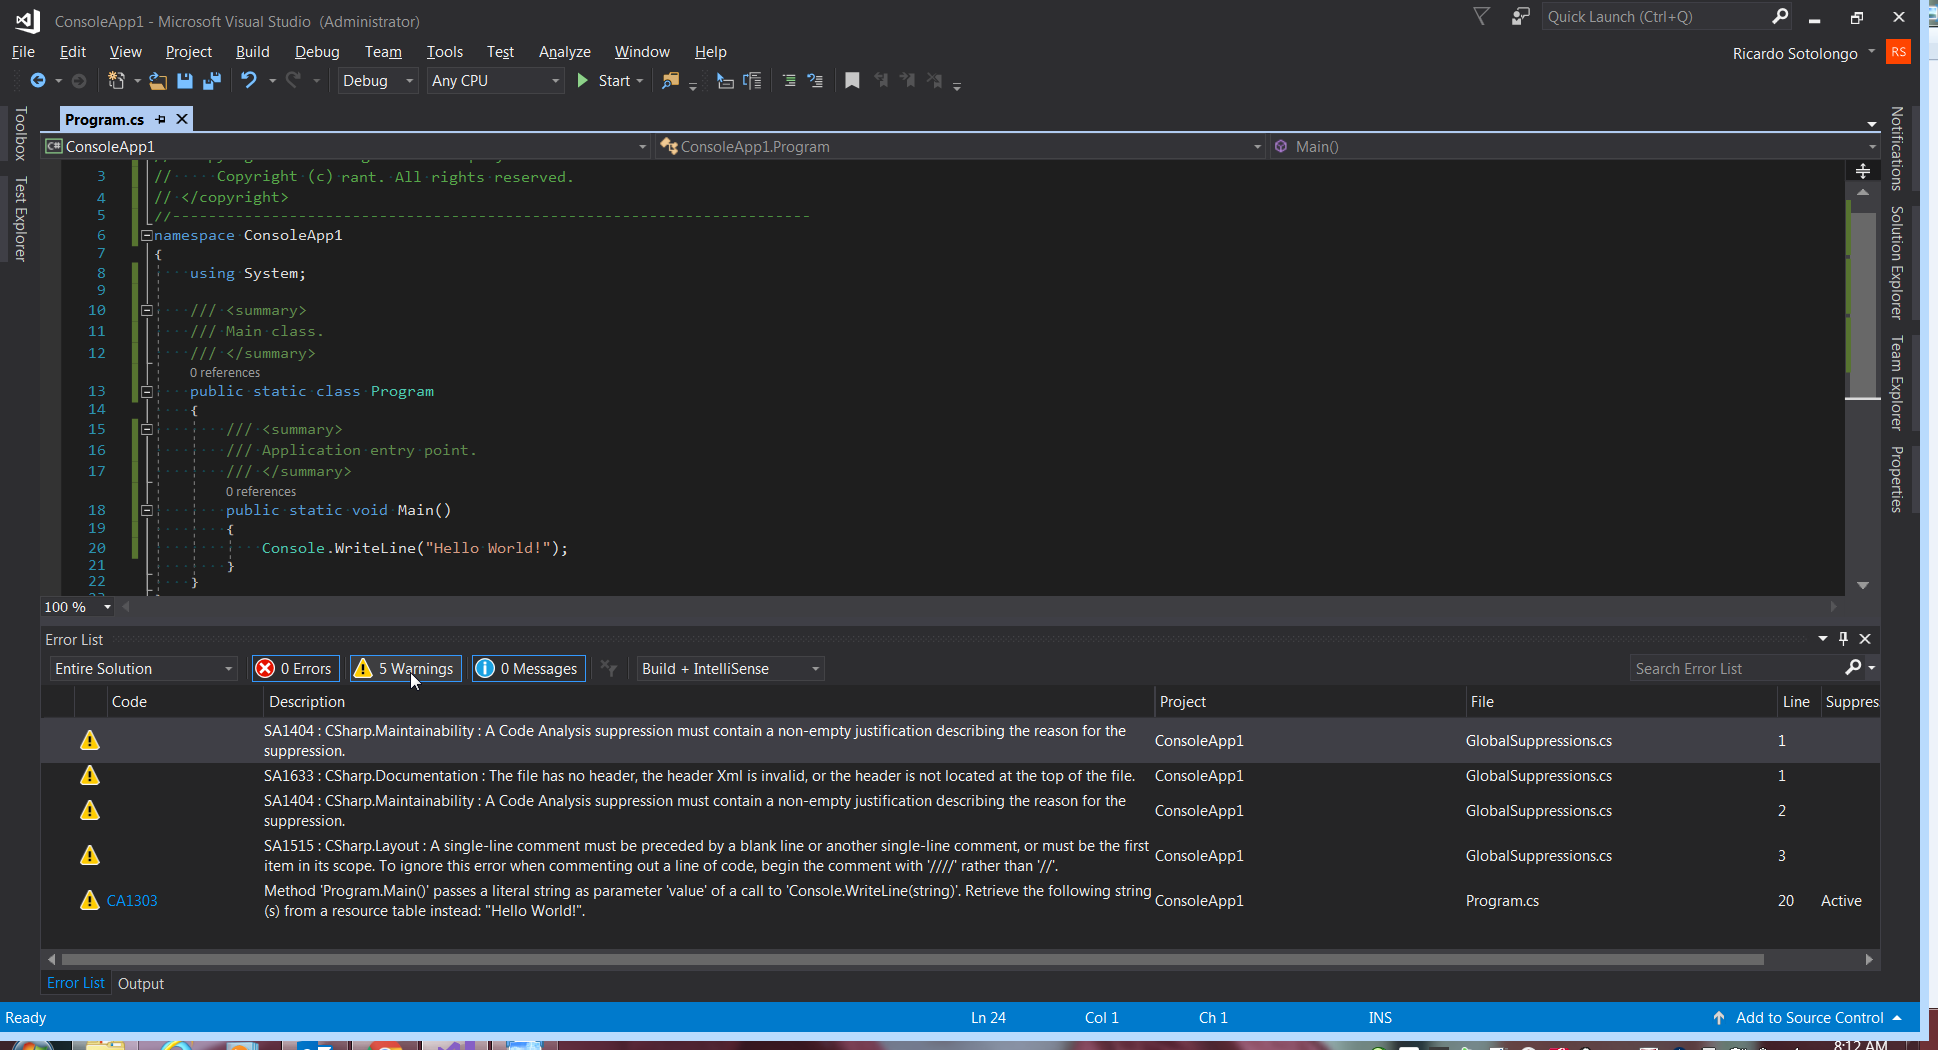Collapse the Program class code block

147,392
